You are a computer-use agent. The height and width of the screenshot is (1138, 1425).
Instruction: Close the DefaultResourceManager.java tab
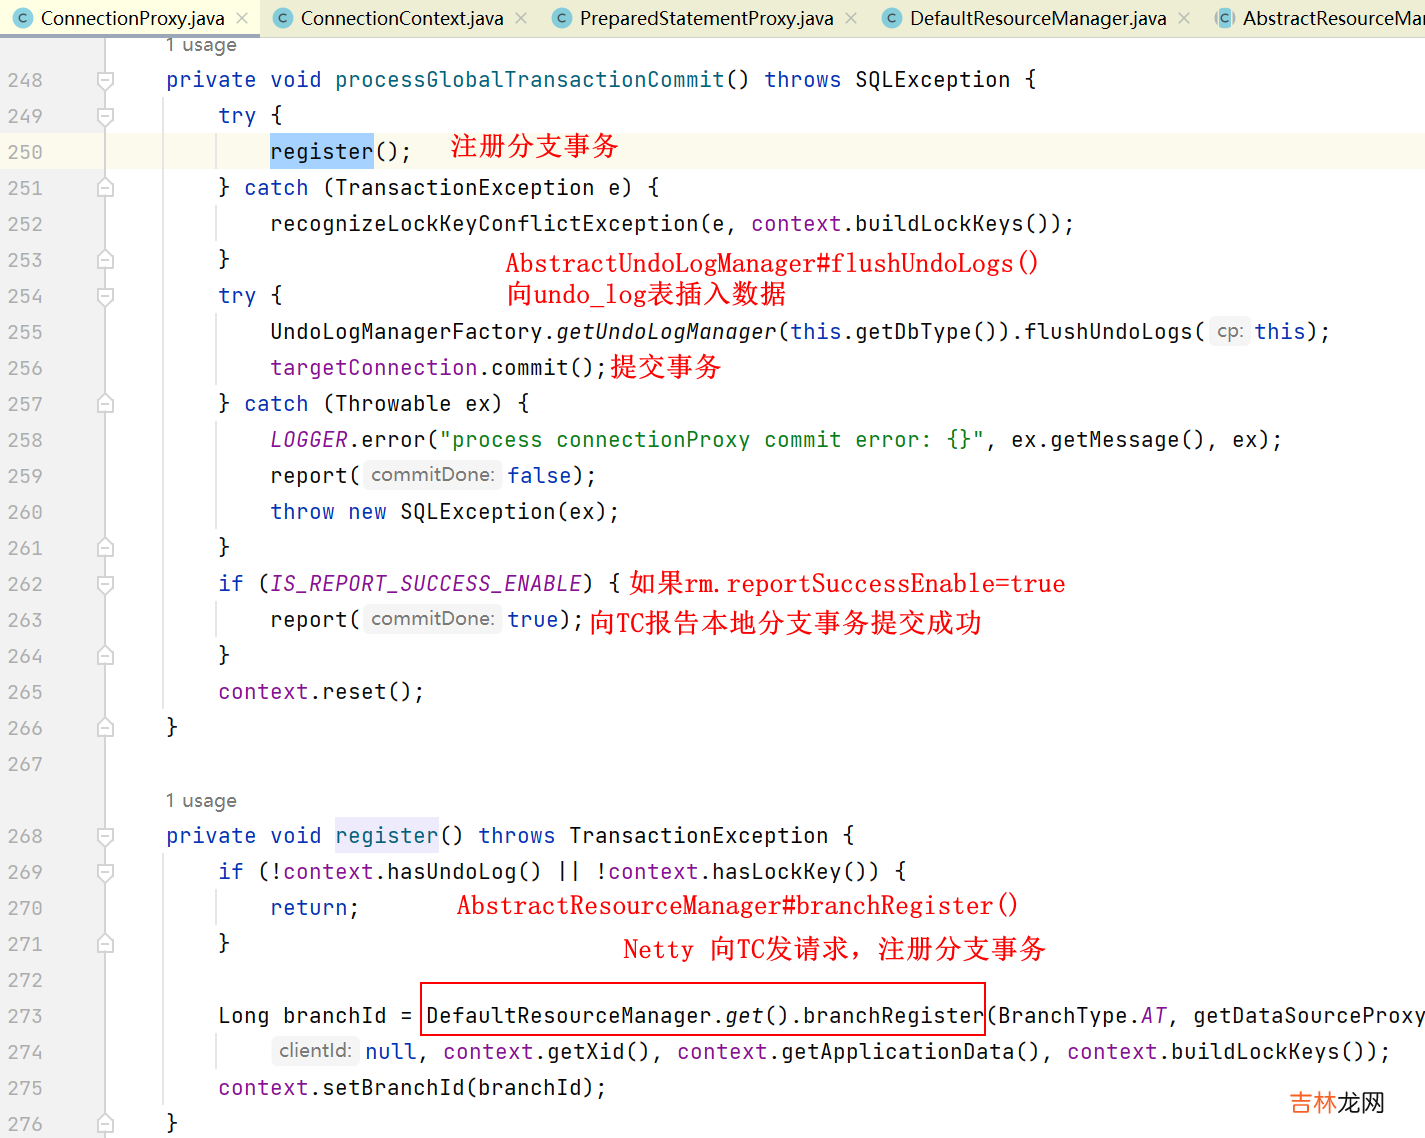[x=1184, y=18]
